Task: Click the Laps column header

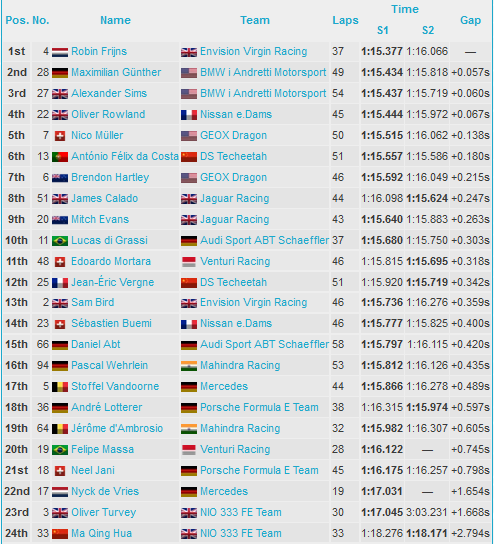Action: pyautogui.click(x=345, y=20)
